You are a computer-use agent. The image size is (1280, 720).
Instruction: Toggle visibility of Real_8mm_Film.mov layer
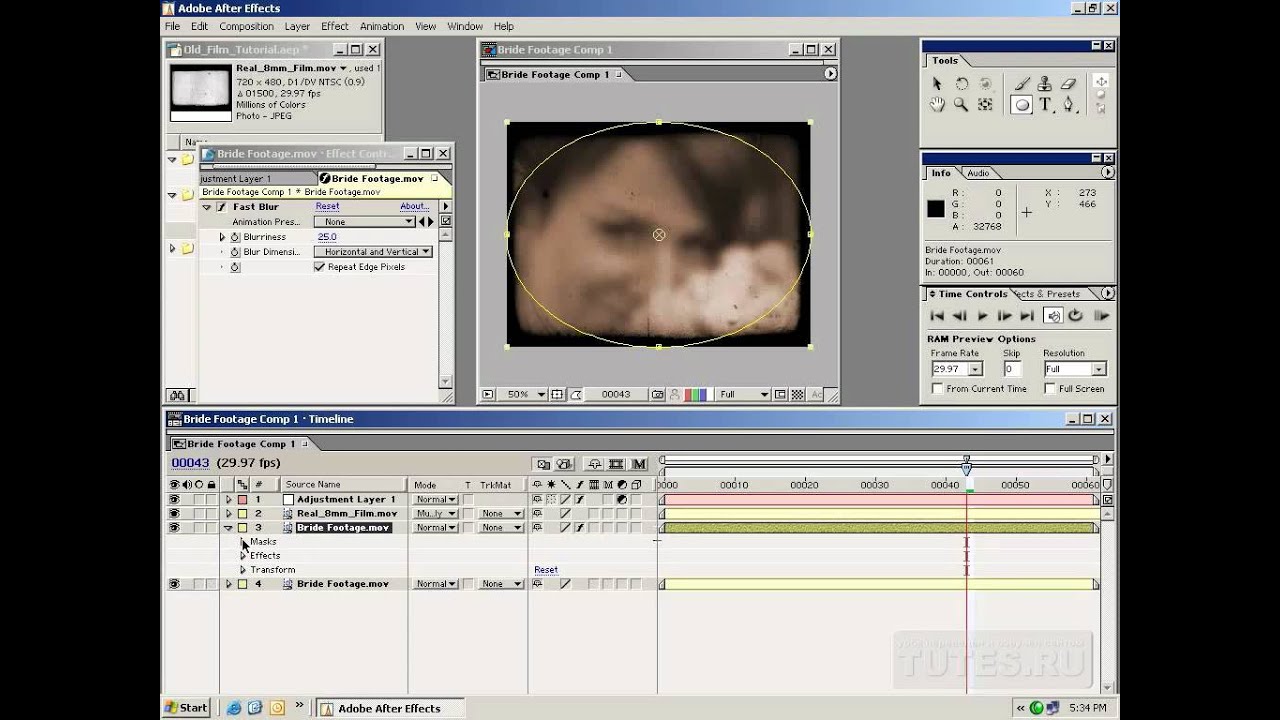click(174, 513)
